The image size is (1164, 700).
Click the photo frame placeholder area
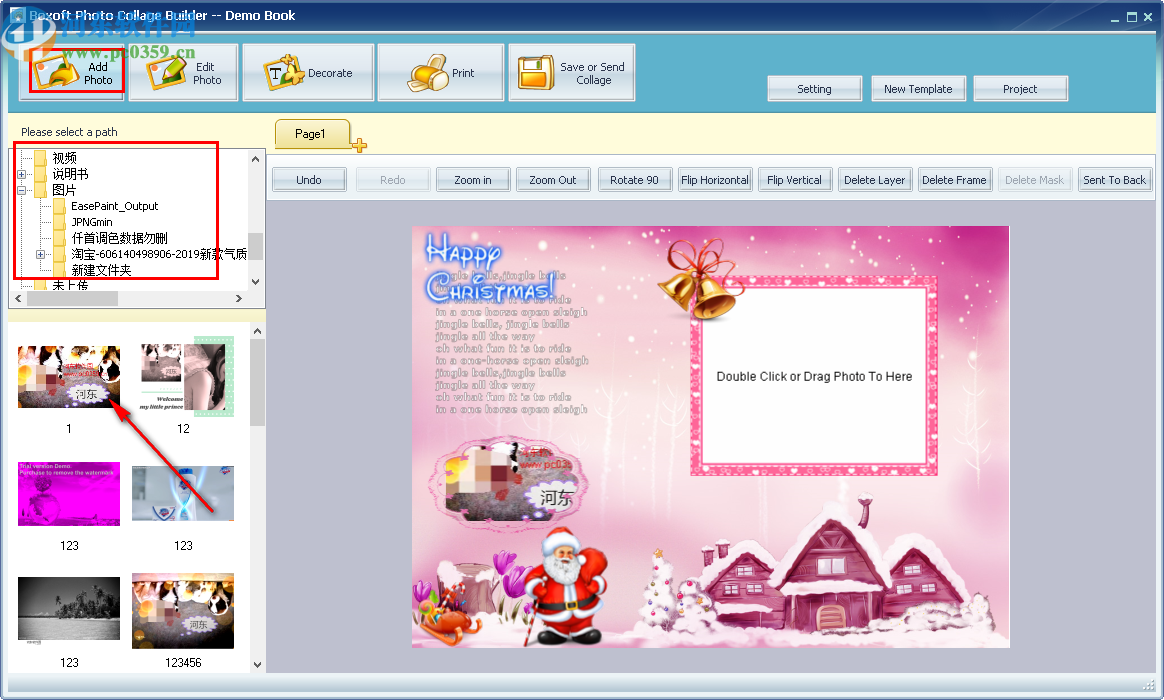coord(814,377)
